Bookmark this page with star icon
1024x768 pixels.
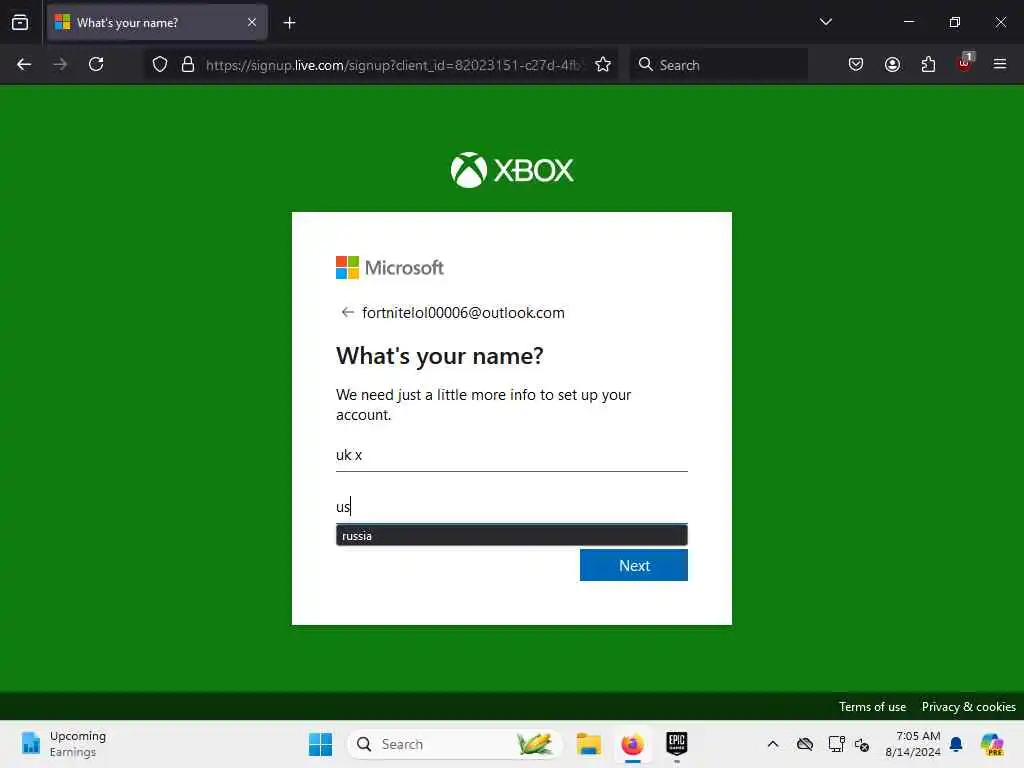[x=603, y=64]
